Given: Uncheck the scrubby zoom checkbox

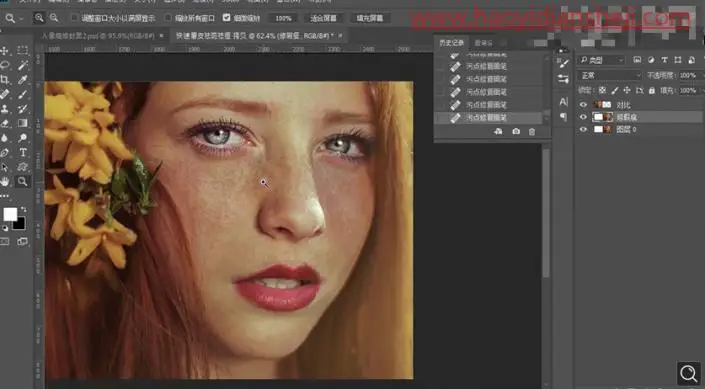Looking at the screenshot, I should (227, 18).
